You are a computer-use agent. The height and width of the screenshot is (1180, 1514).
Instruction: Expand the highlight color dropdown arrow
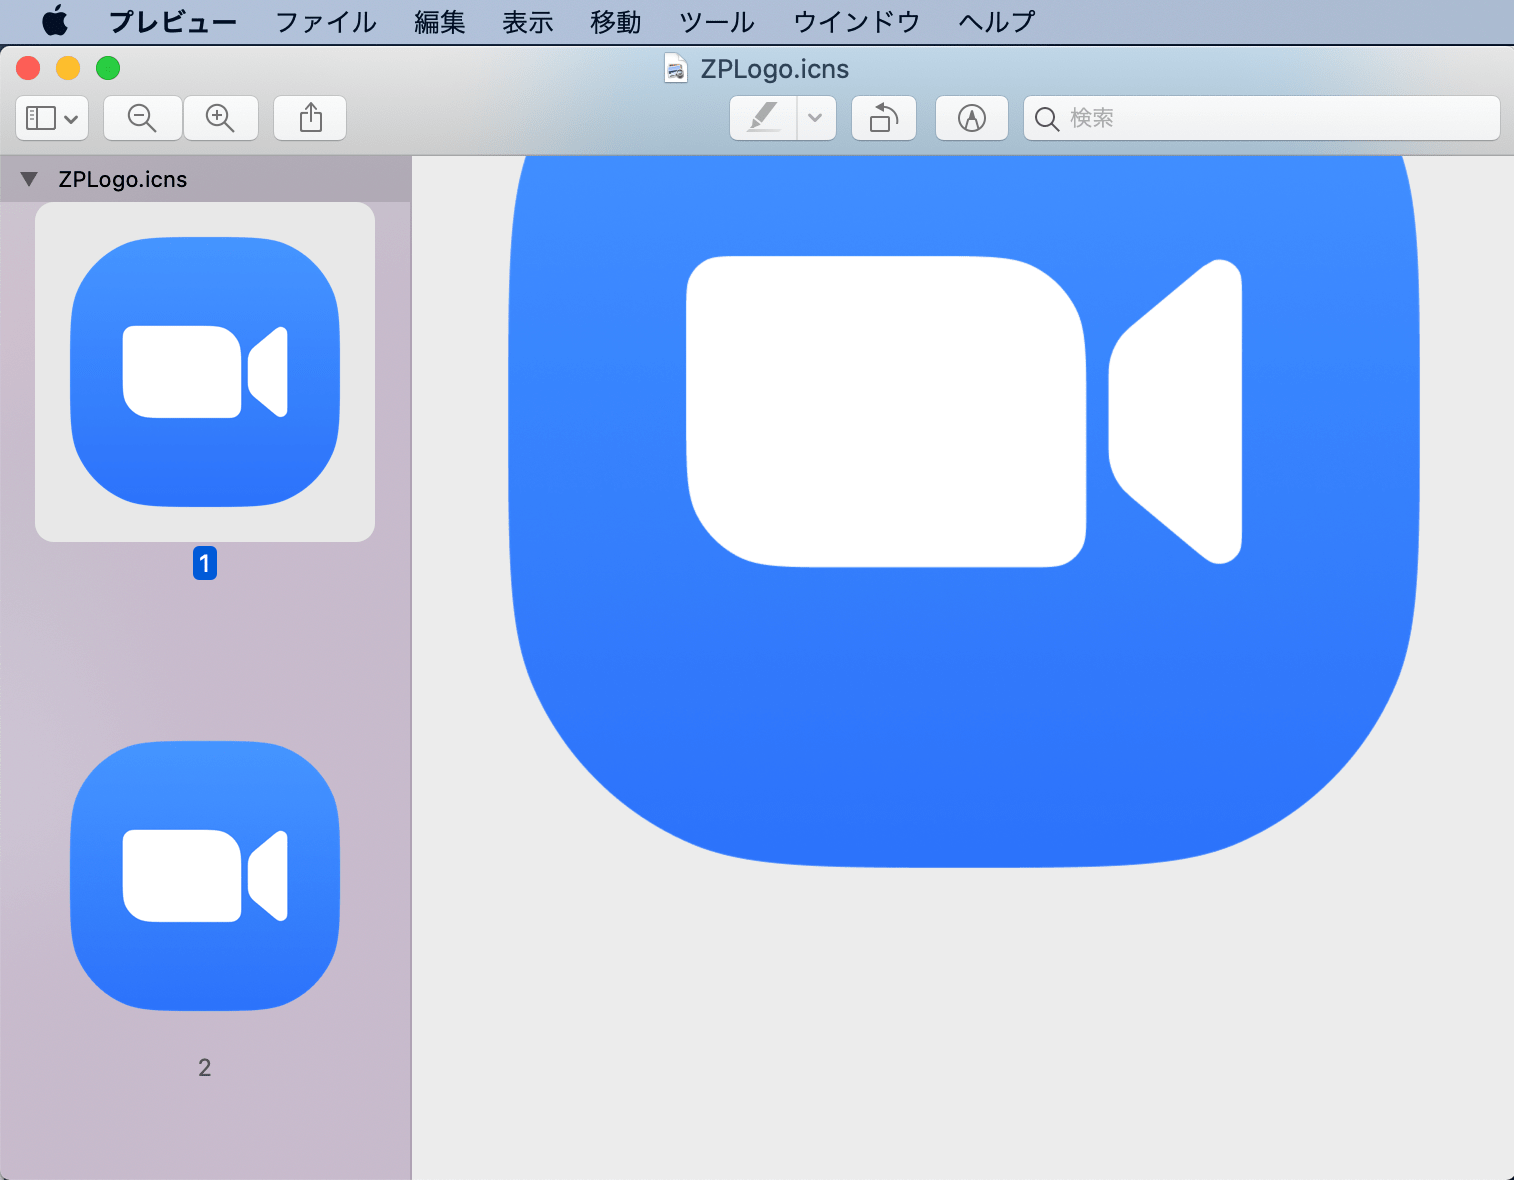pyautogui.click(x=816, y=118)
